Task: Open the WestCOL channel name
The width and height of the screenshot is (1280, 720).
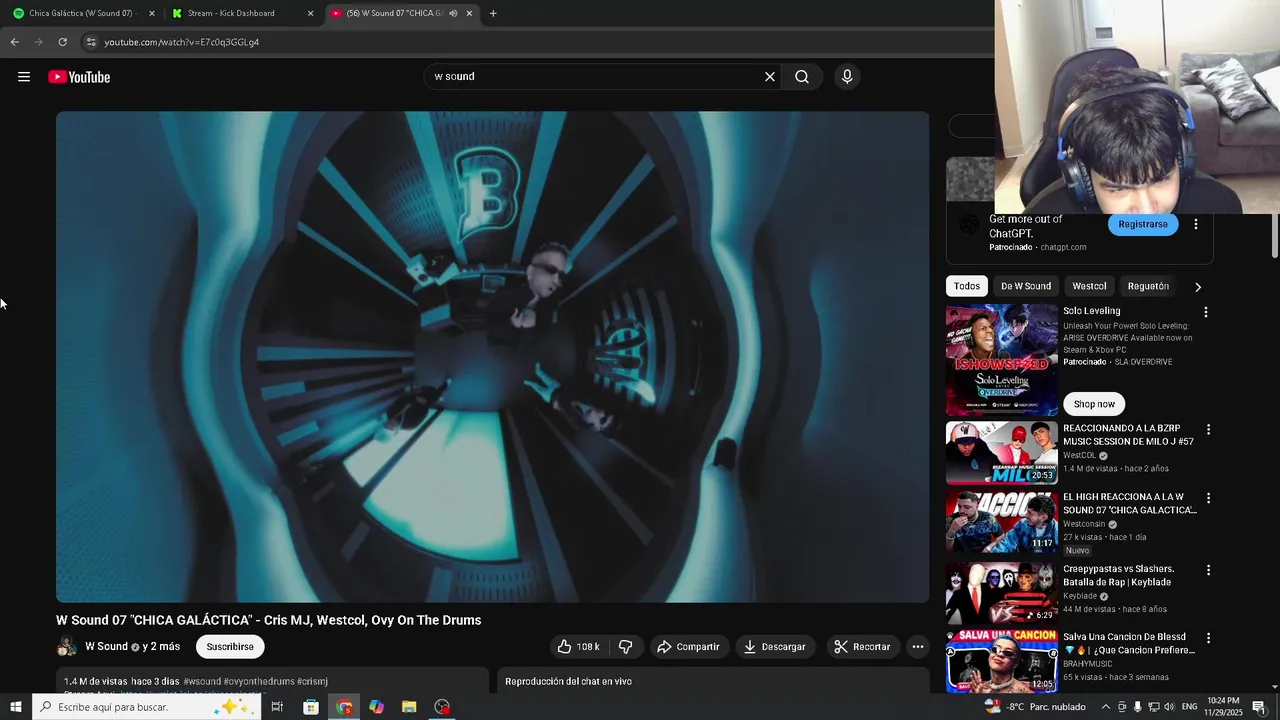Action: point(1080,456)
